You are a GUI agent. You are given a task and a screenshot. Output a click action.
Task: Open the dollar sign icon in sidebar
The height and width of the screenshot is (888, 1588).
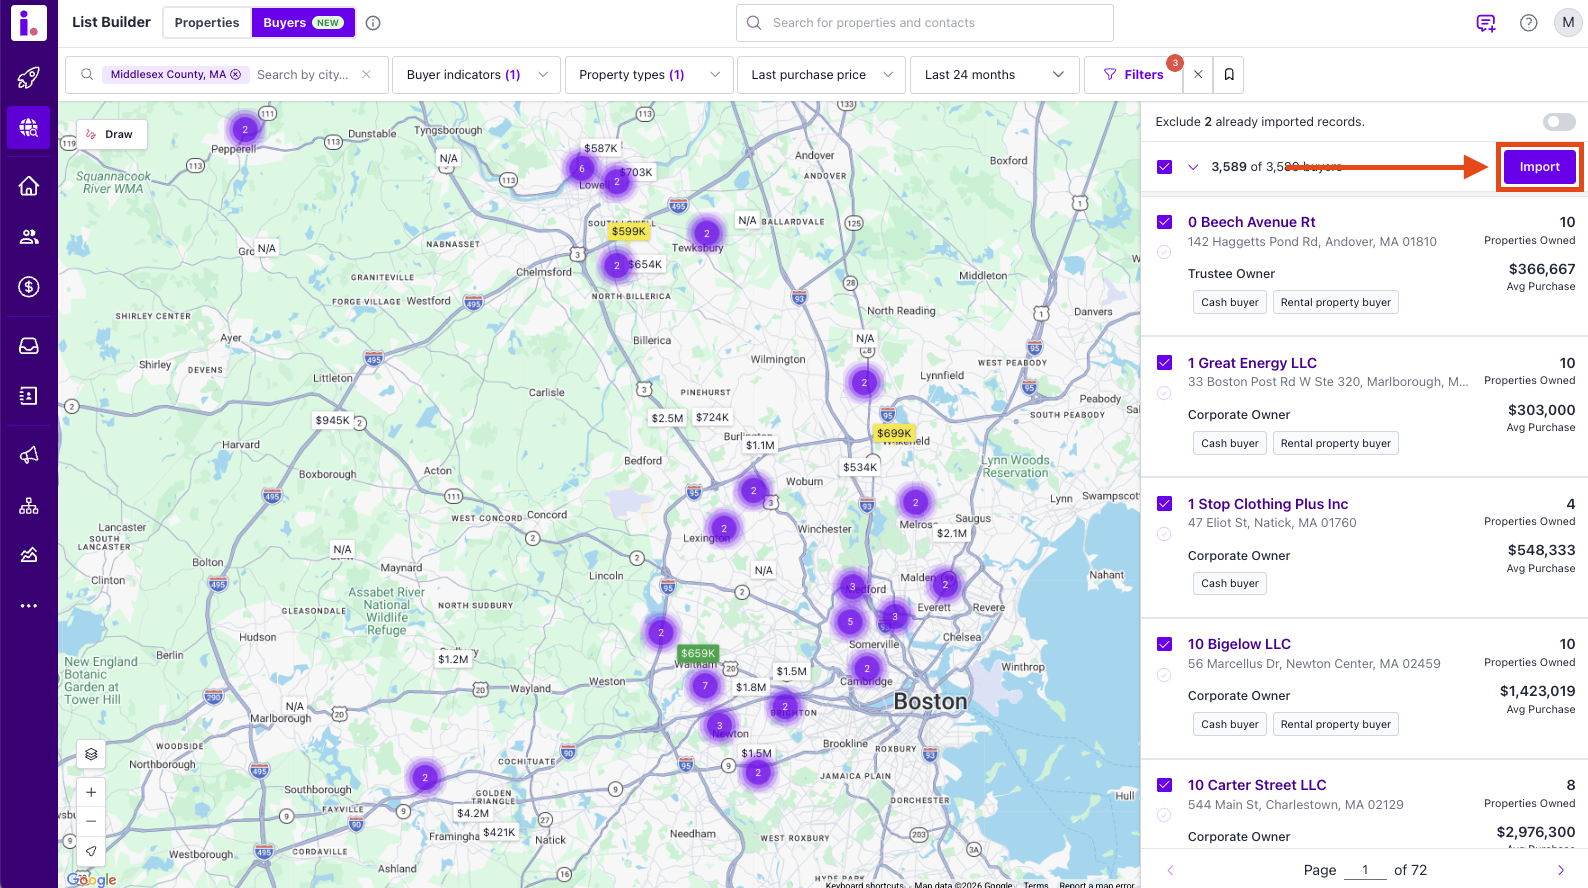click(29, 287)
